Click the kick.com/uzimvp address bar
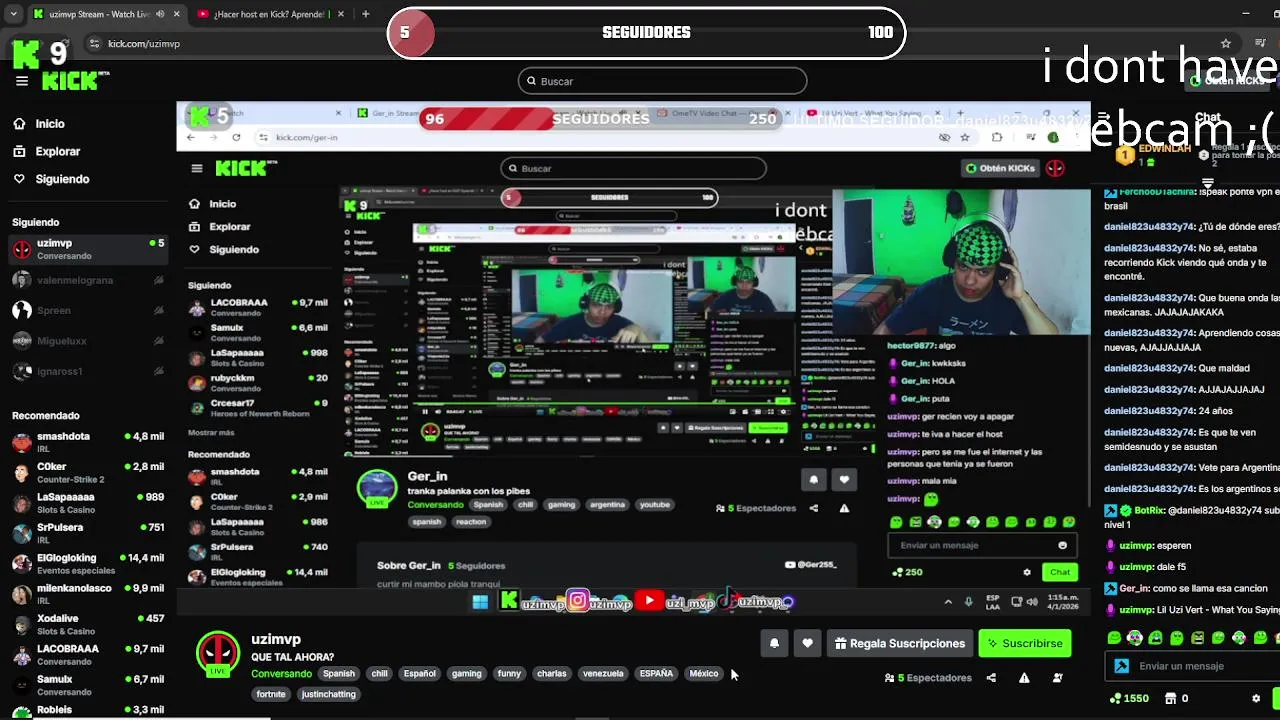This screenshot has width=1280, height=720. [x=144, y=44]
